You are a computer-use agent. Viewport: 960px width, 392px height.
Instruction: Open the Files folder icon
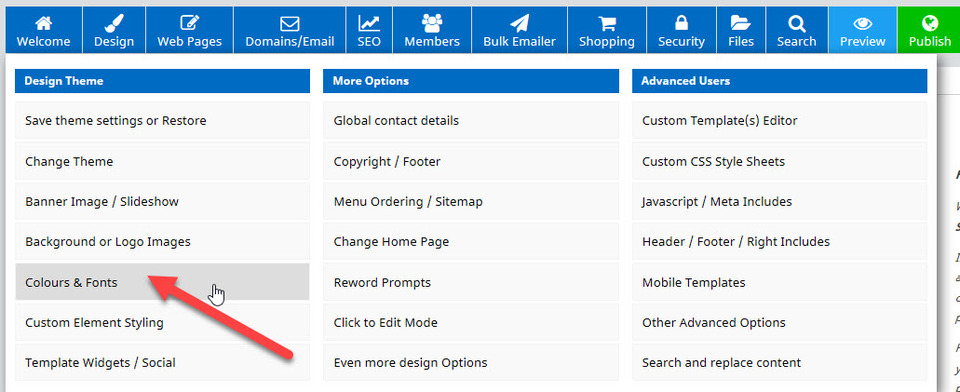740,23
